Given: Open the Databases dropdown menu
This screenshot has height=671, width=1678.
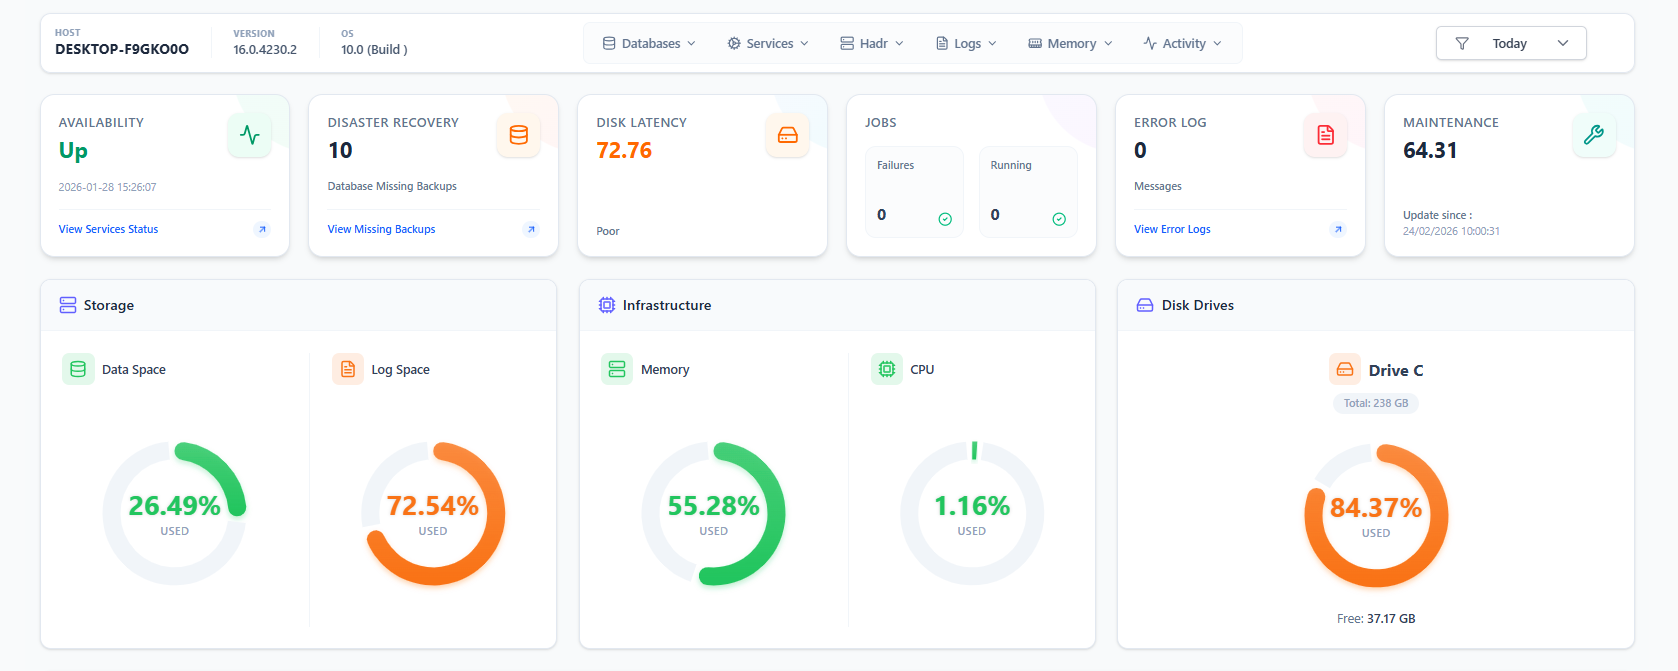Looking at the screenshot, I should pos(649,43).
